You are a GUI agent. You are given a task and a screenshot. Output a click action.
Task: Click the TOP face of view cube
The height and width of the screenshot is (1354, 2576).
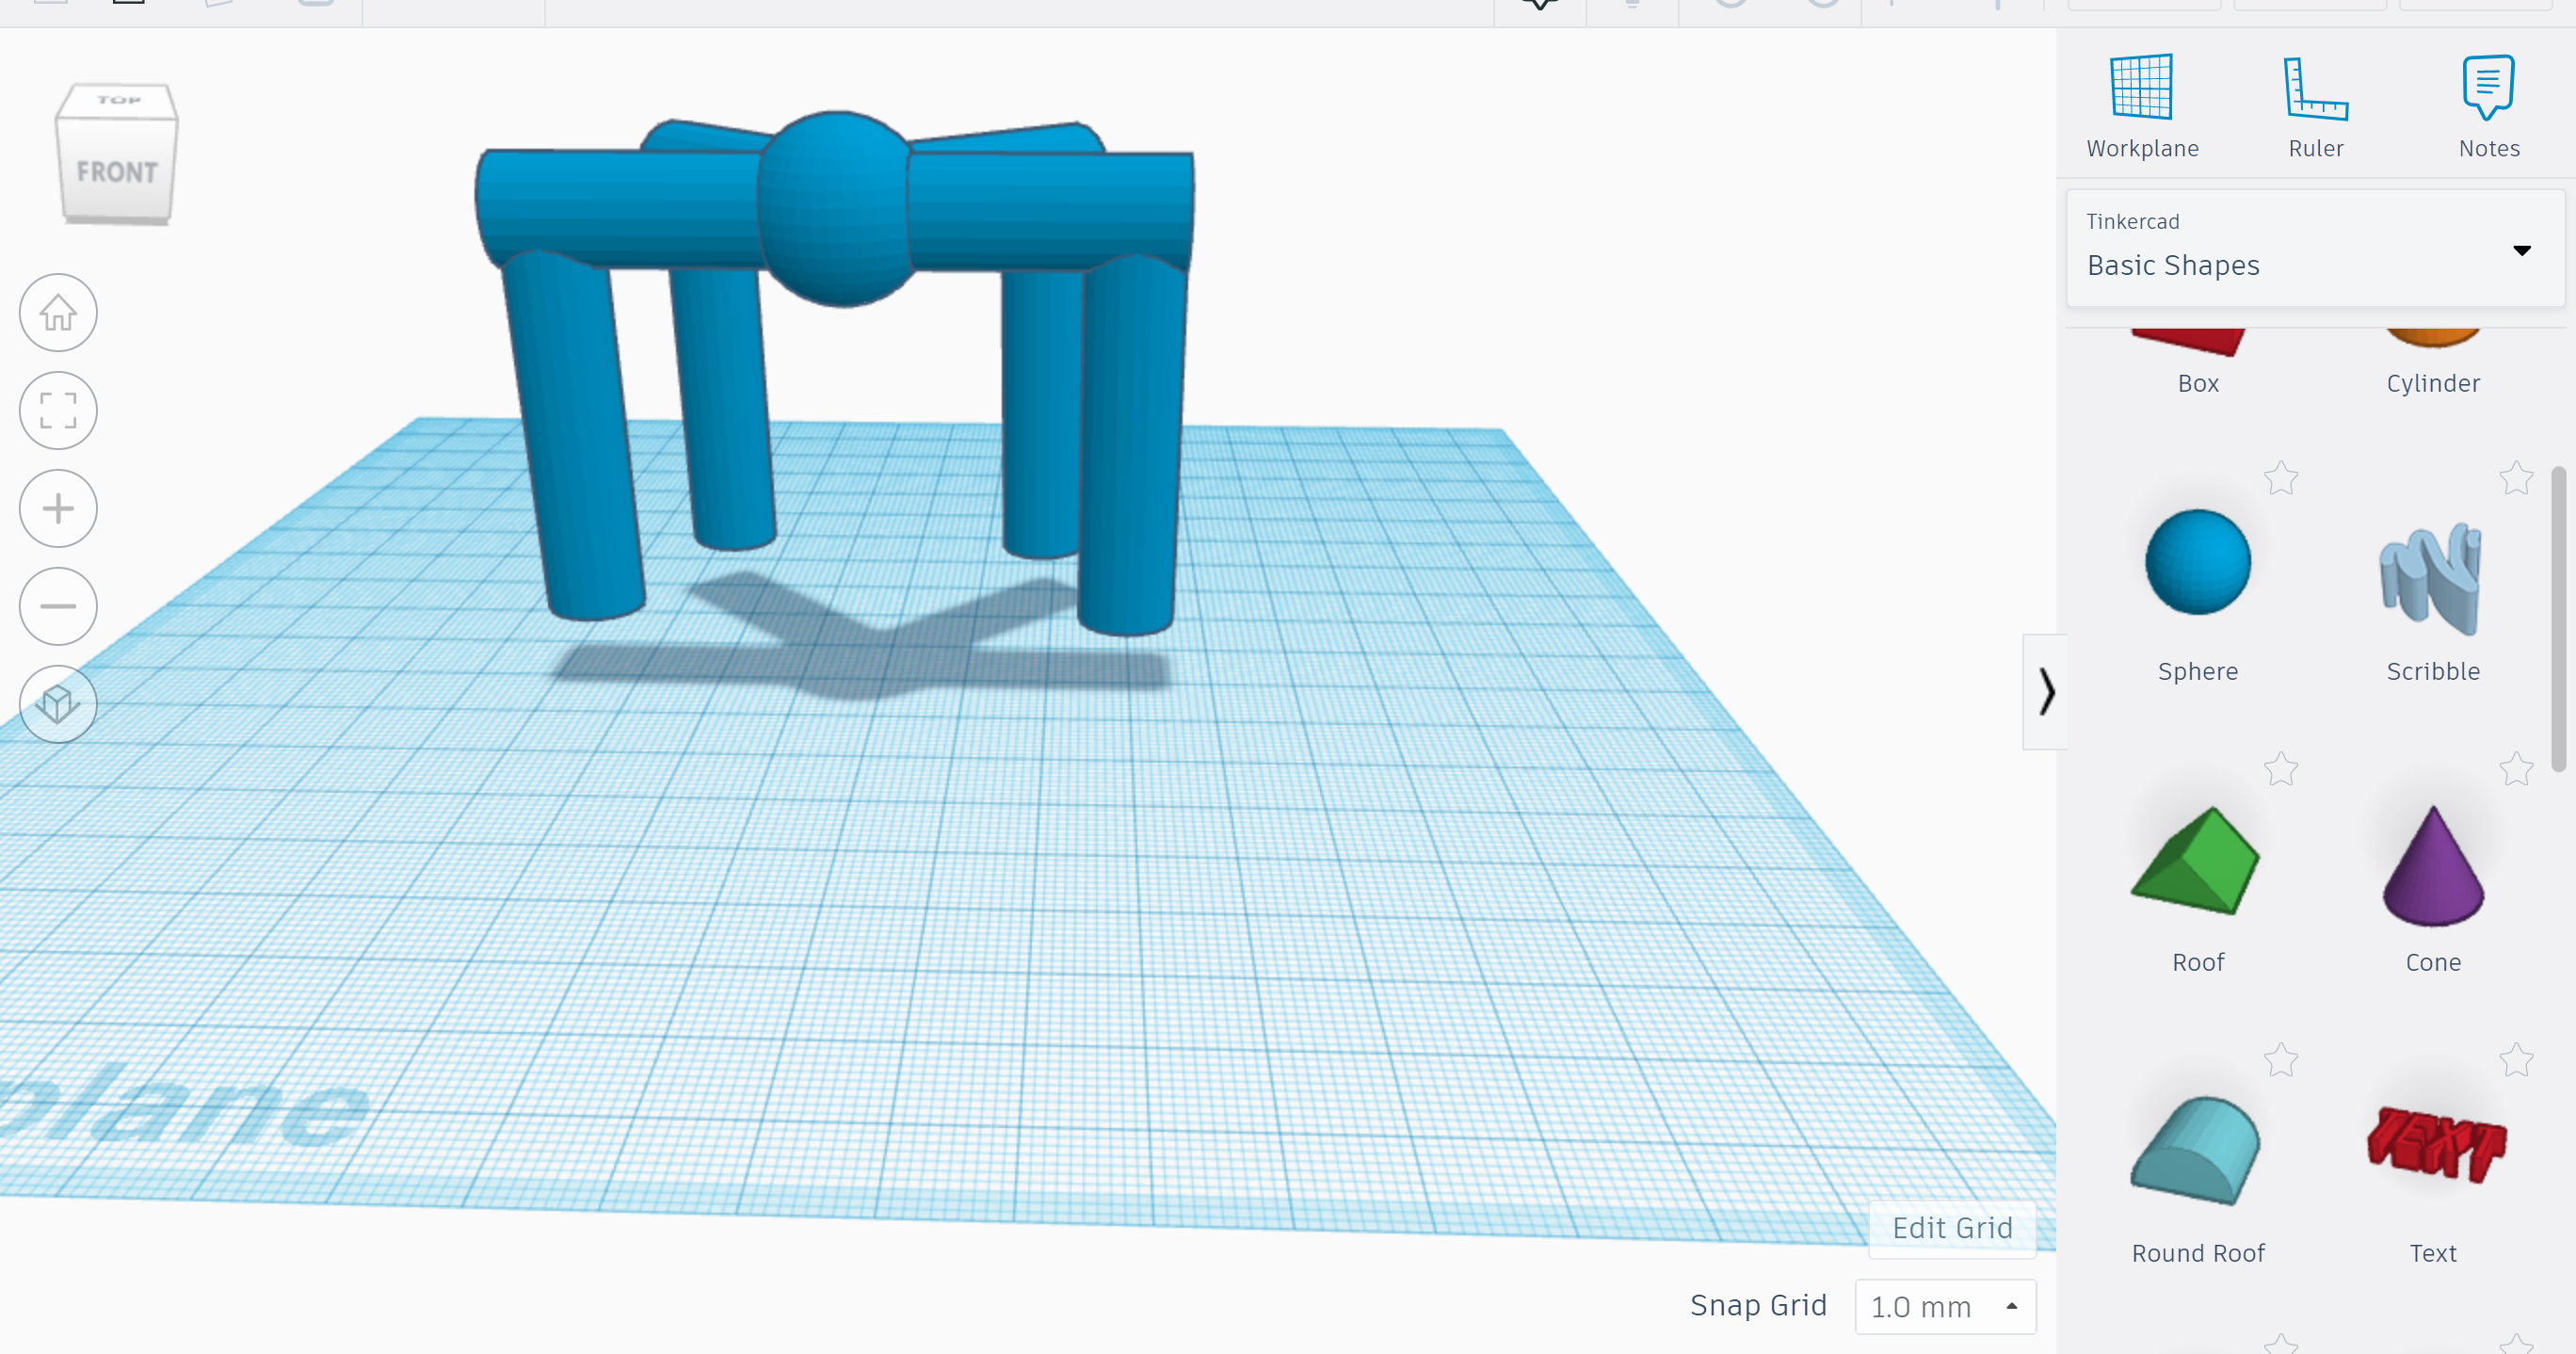pyautogui.click(x=118, y=100)
